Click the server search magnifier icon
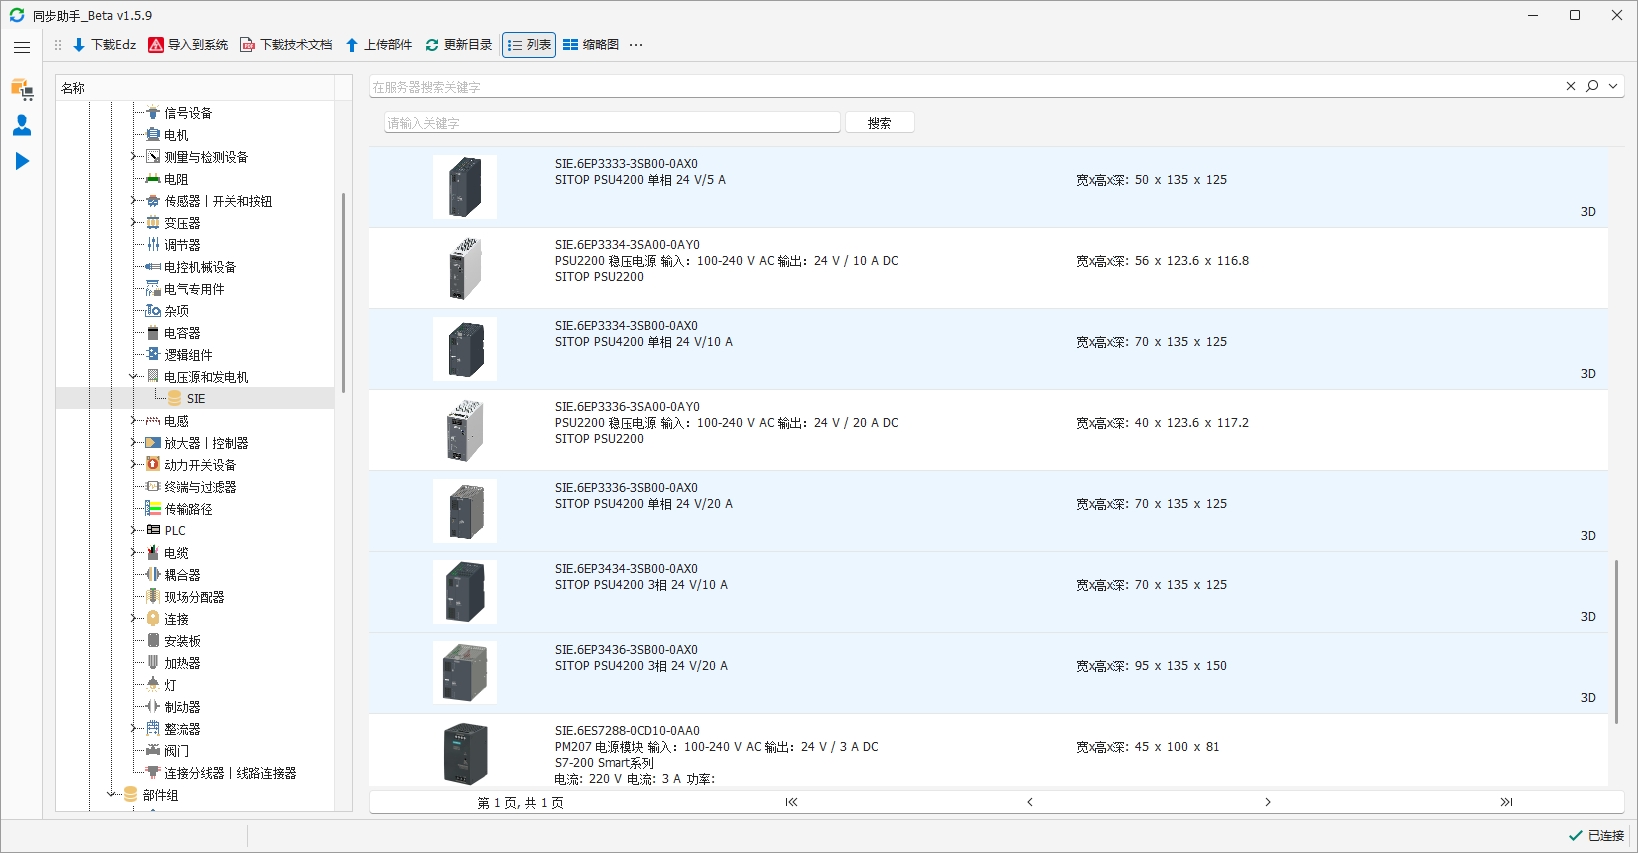Image resolution: width=1638 pixels, height=853 pixels. point(1592,87)
